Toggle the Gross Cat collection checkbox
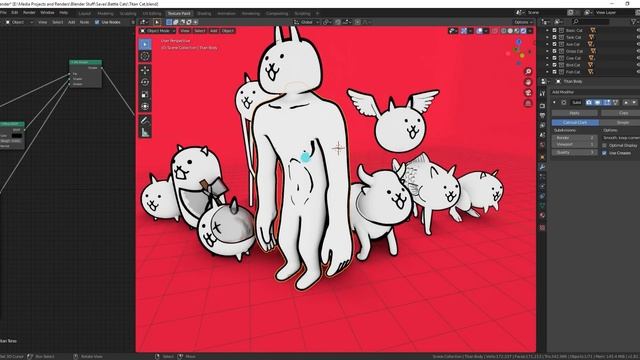Viewport: 640px width, 360px height. [x=554, y=51]
